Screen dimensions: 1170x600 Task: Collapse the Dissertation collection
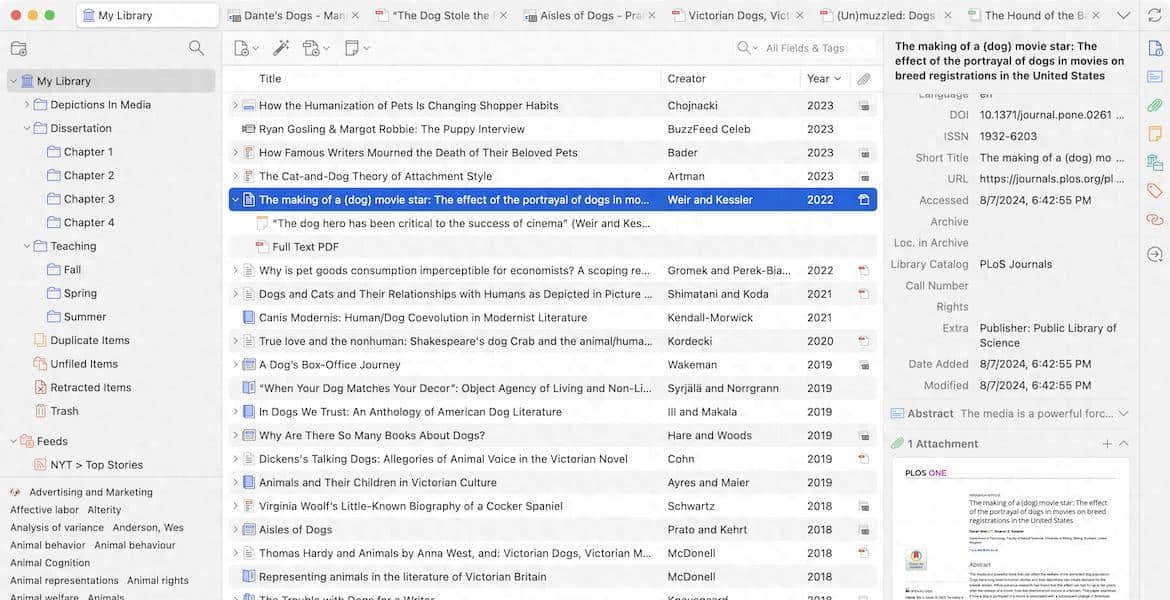point(27,128)
